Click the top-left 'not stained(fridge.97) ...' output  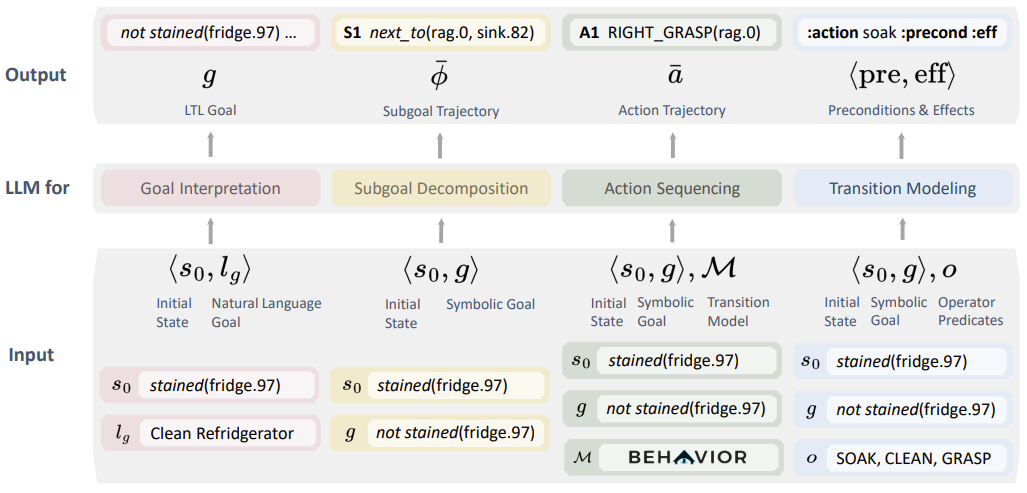(x=210, y=33)
